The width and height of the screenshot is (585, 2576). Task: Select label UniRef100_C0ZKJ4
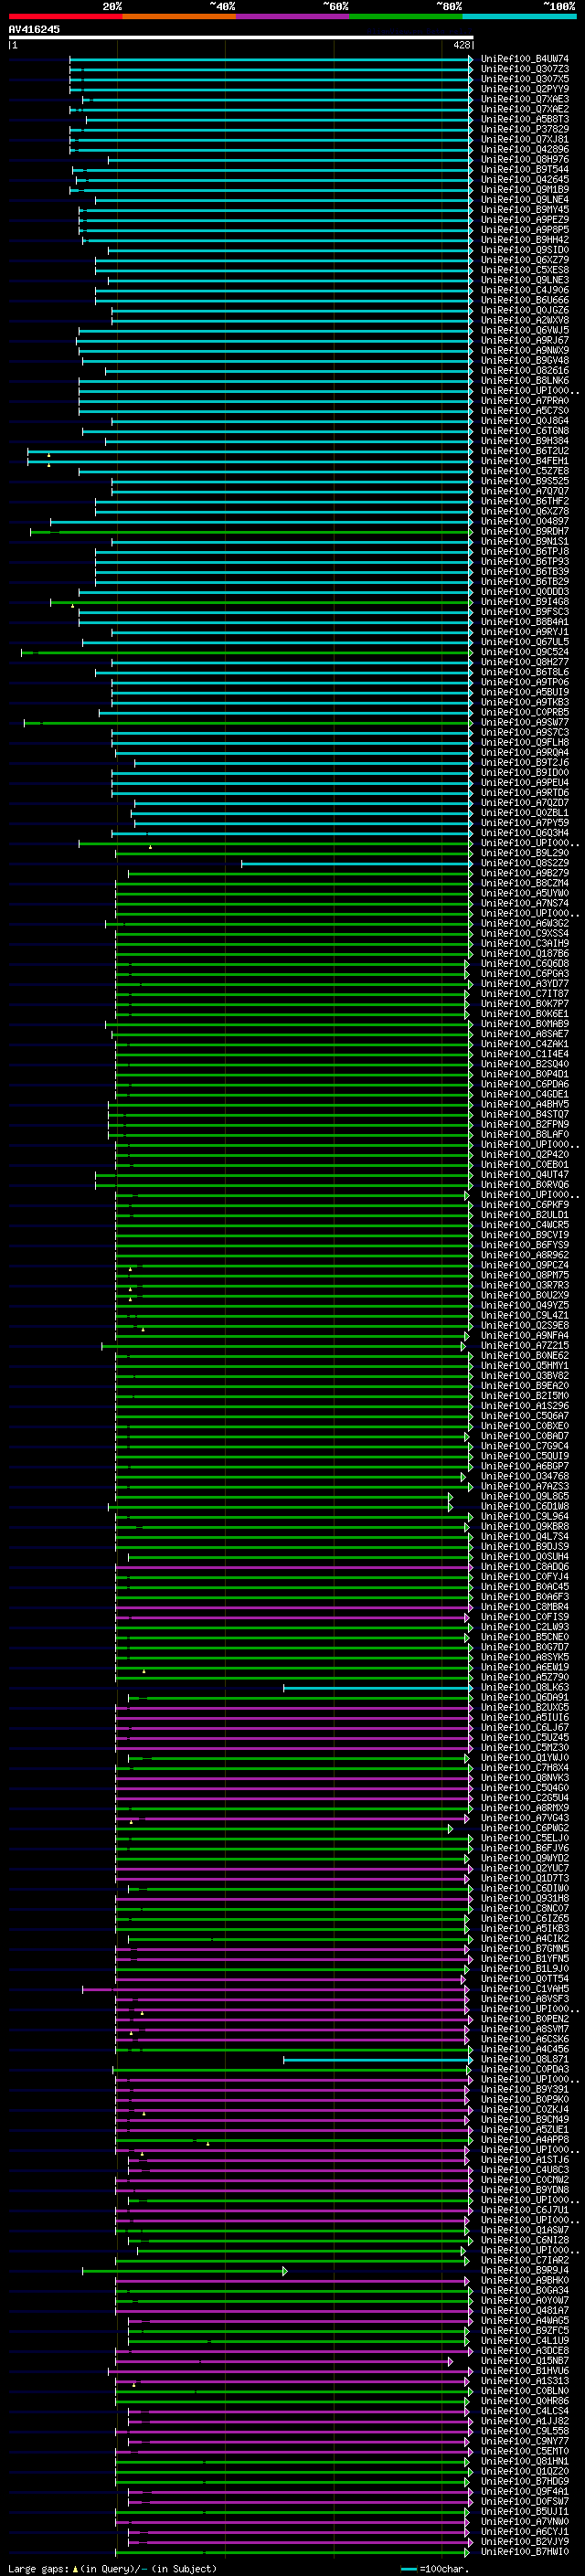525,2109
